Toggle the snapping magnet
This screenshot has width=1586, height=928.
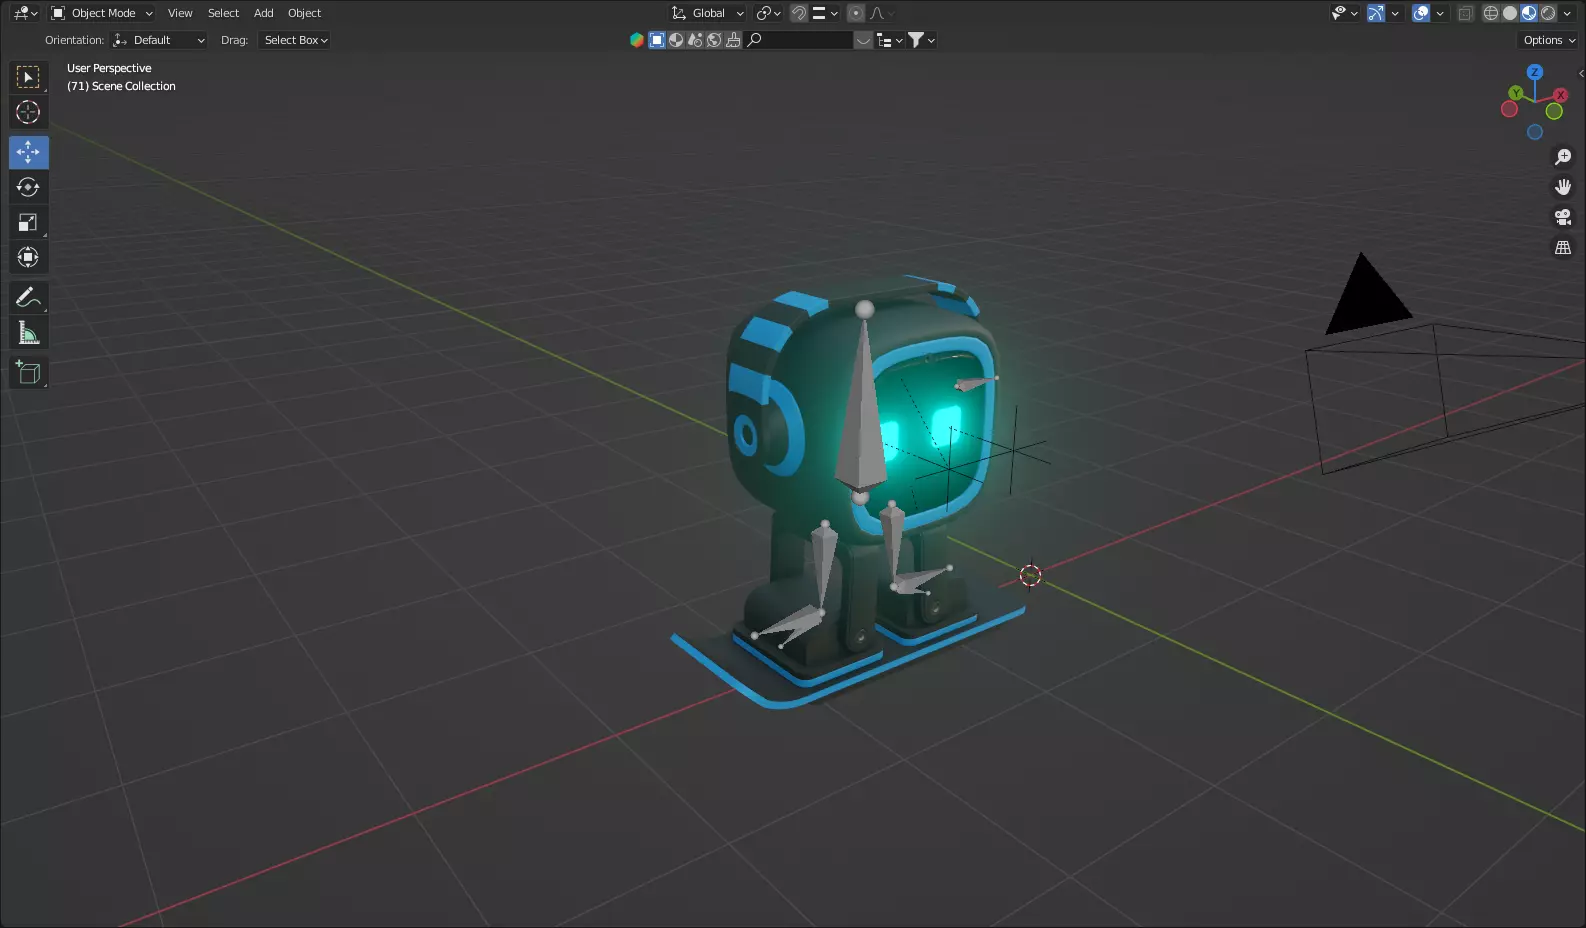(798, 13)
